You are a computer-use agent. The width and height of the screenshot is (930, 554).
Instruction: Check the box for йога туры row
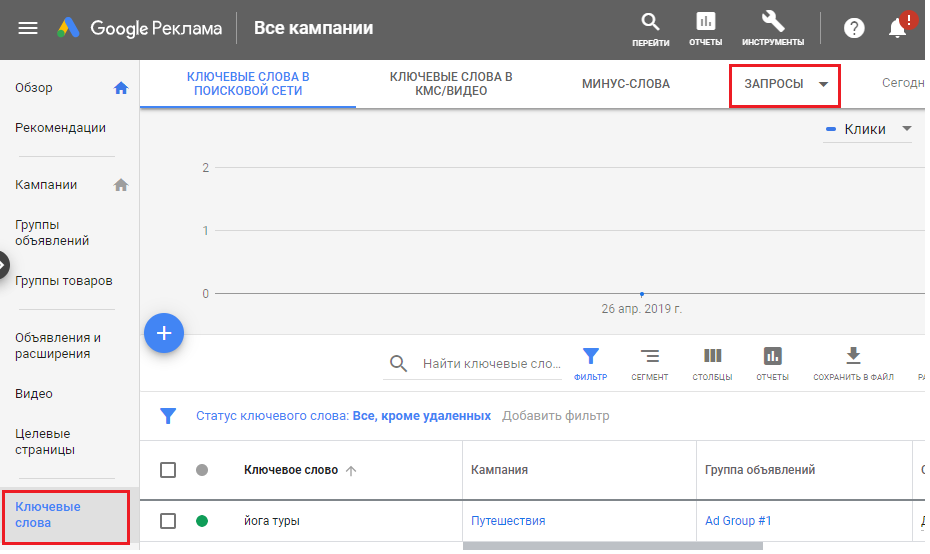click(x=168, y=521)
